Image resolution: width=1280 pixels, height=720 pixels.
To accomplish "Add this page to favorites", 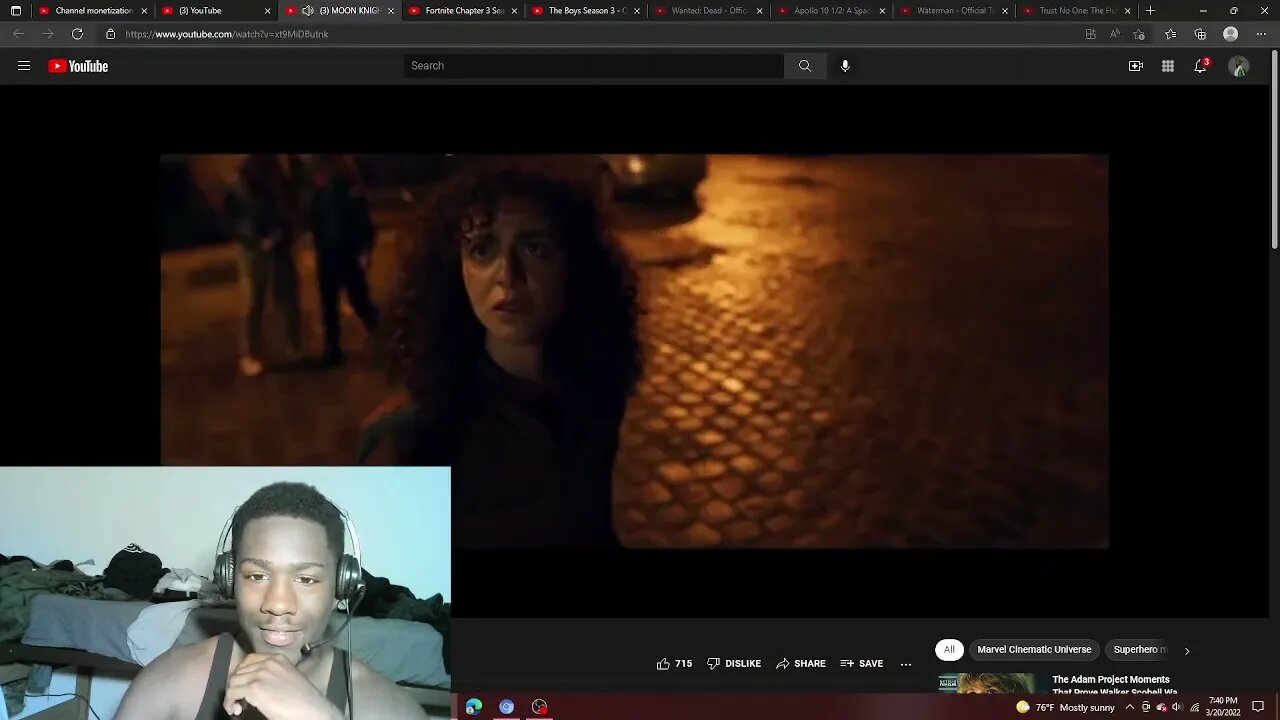I will tap(1139, 34).
